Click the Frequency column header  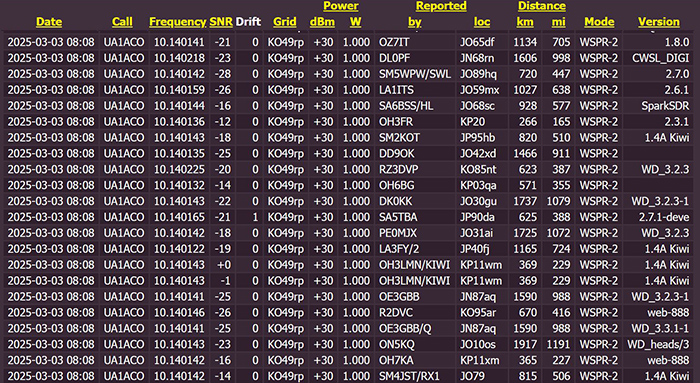(x=178, y=21)
